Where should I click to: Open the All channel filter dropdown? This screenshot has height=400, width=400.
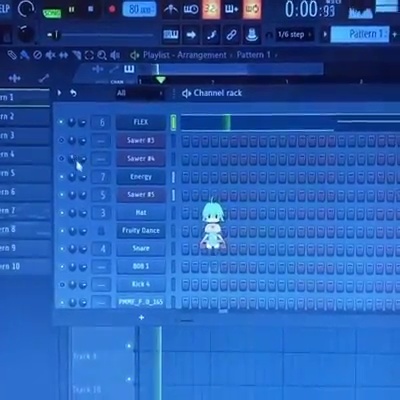tap(140, 93)
